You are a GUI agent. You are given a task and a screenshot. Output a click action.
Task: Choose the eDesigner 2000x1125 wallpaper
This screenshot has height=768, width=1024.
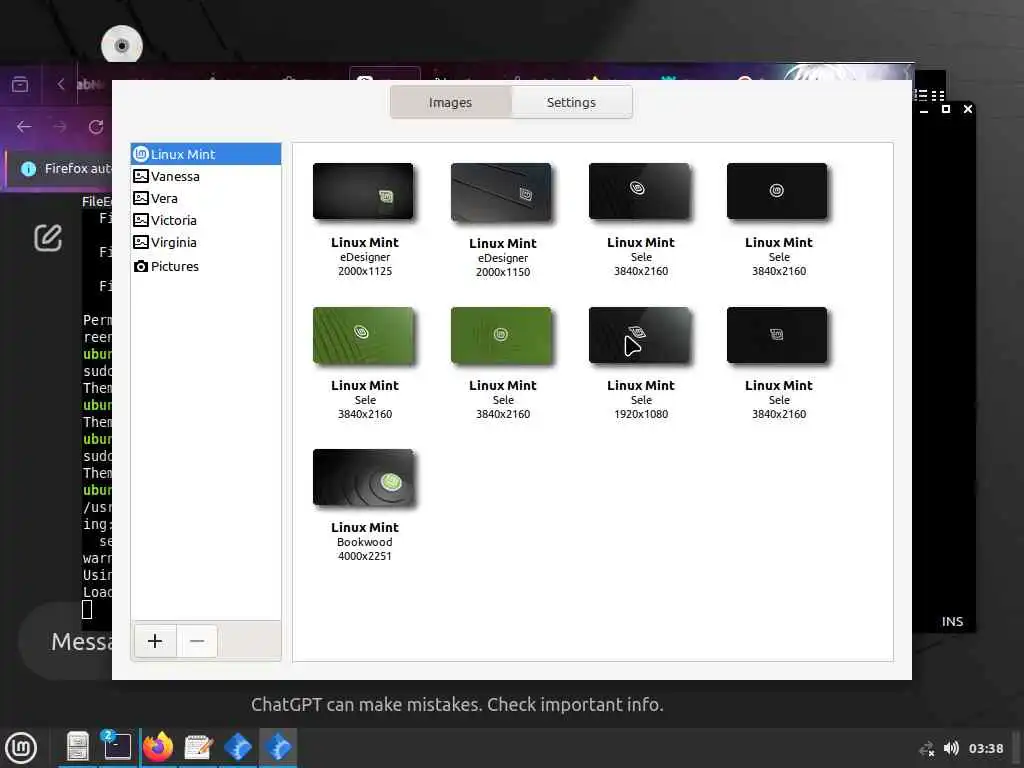363,191
